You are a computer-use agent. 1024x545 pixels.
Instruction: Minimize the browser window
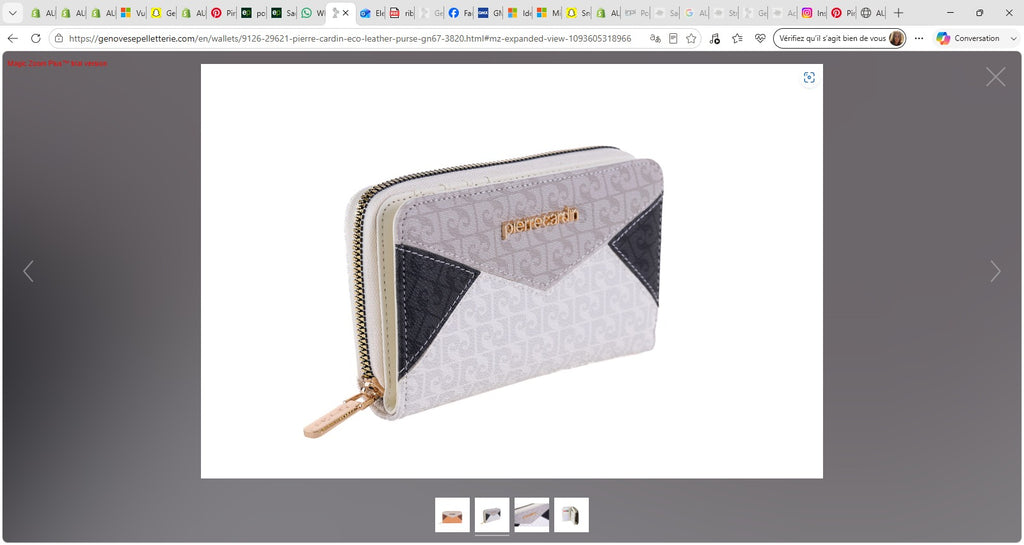click(x=950, y=12)
